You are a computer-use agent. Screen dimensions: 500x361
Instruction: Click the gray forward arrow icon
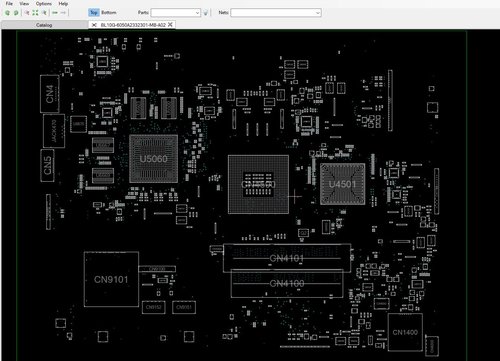(x=63, y=13)
